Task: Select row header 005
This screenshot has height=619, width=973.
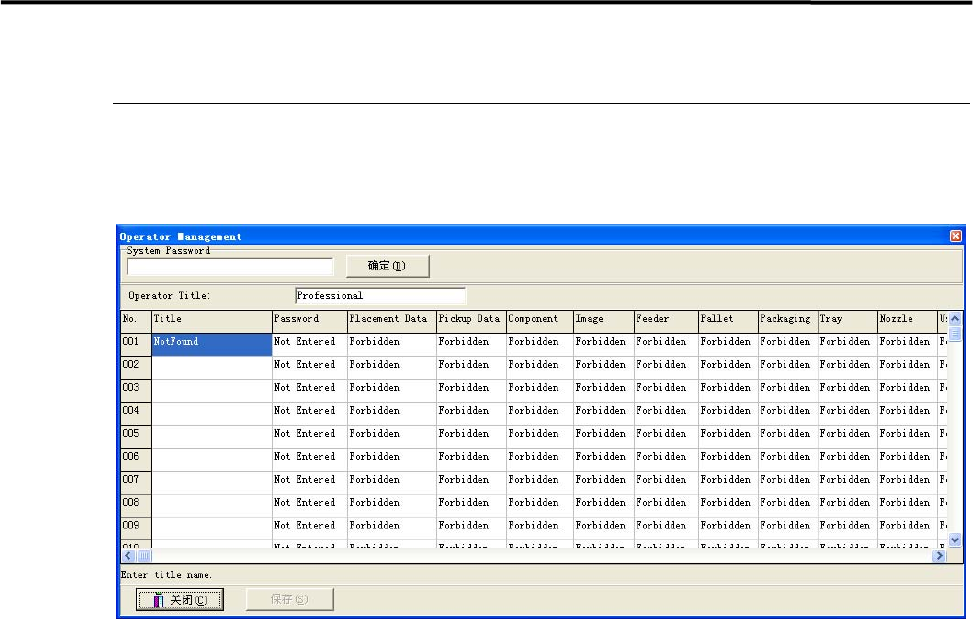Action: pos(135,434)
